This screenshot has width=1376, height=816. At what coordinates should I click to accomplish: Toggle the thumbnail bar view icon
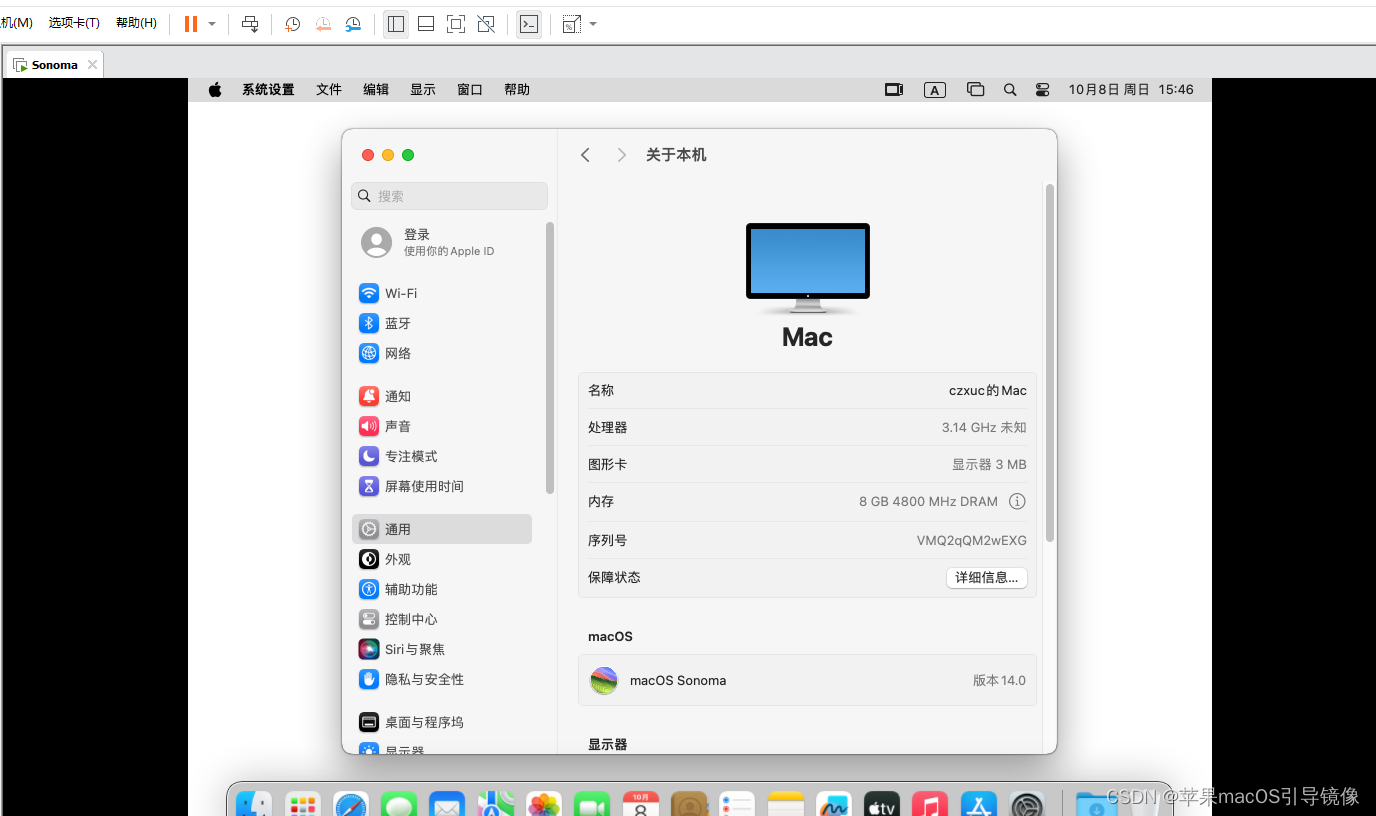(426, 24)
